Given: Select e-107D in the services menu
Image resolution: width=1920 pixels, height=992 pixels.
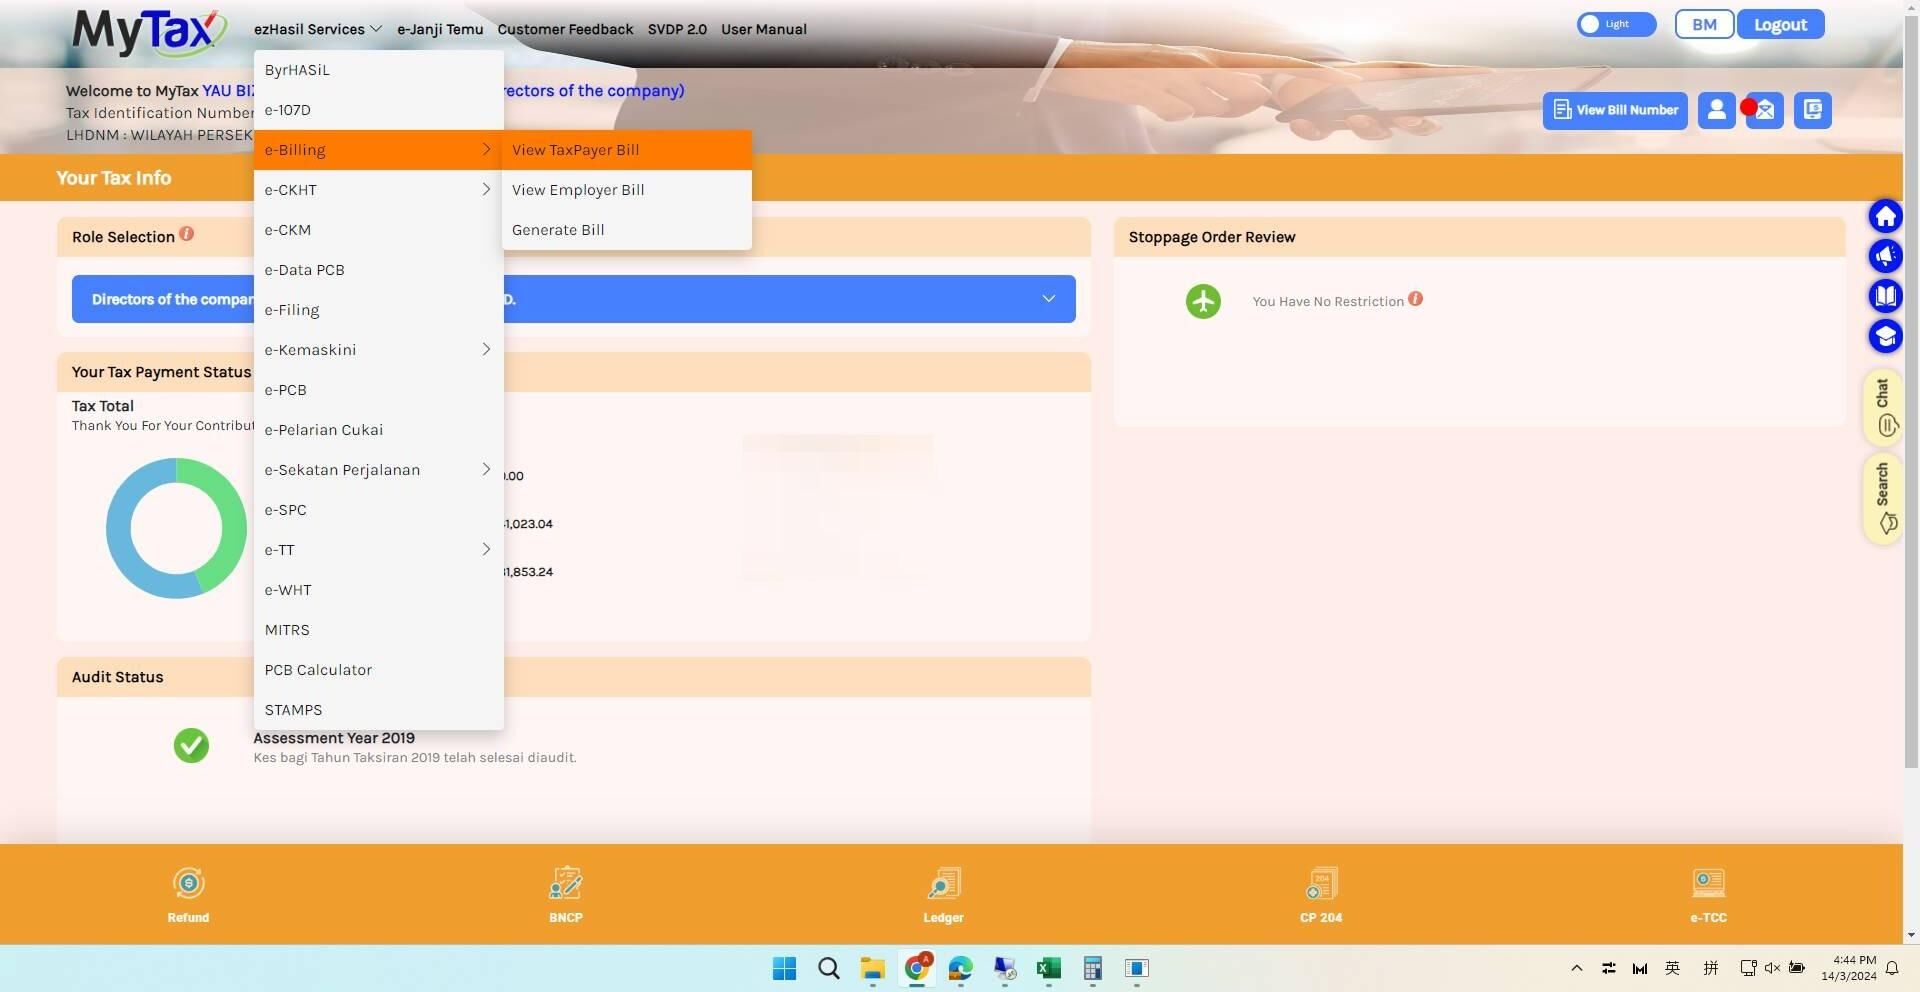Looking at the screenshot, I should click(378, 110).
